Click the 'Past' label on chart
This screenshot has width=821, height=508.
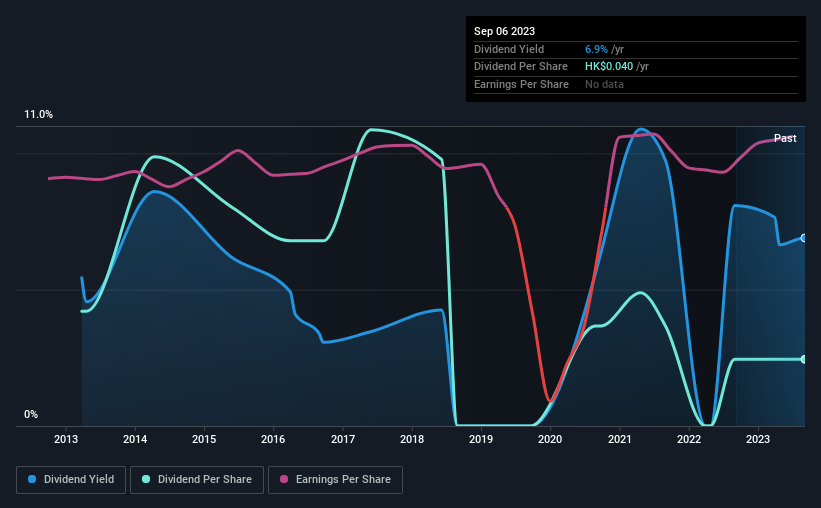[x=785, y=138]
